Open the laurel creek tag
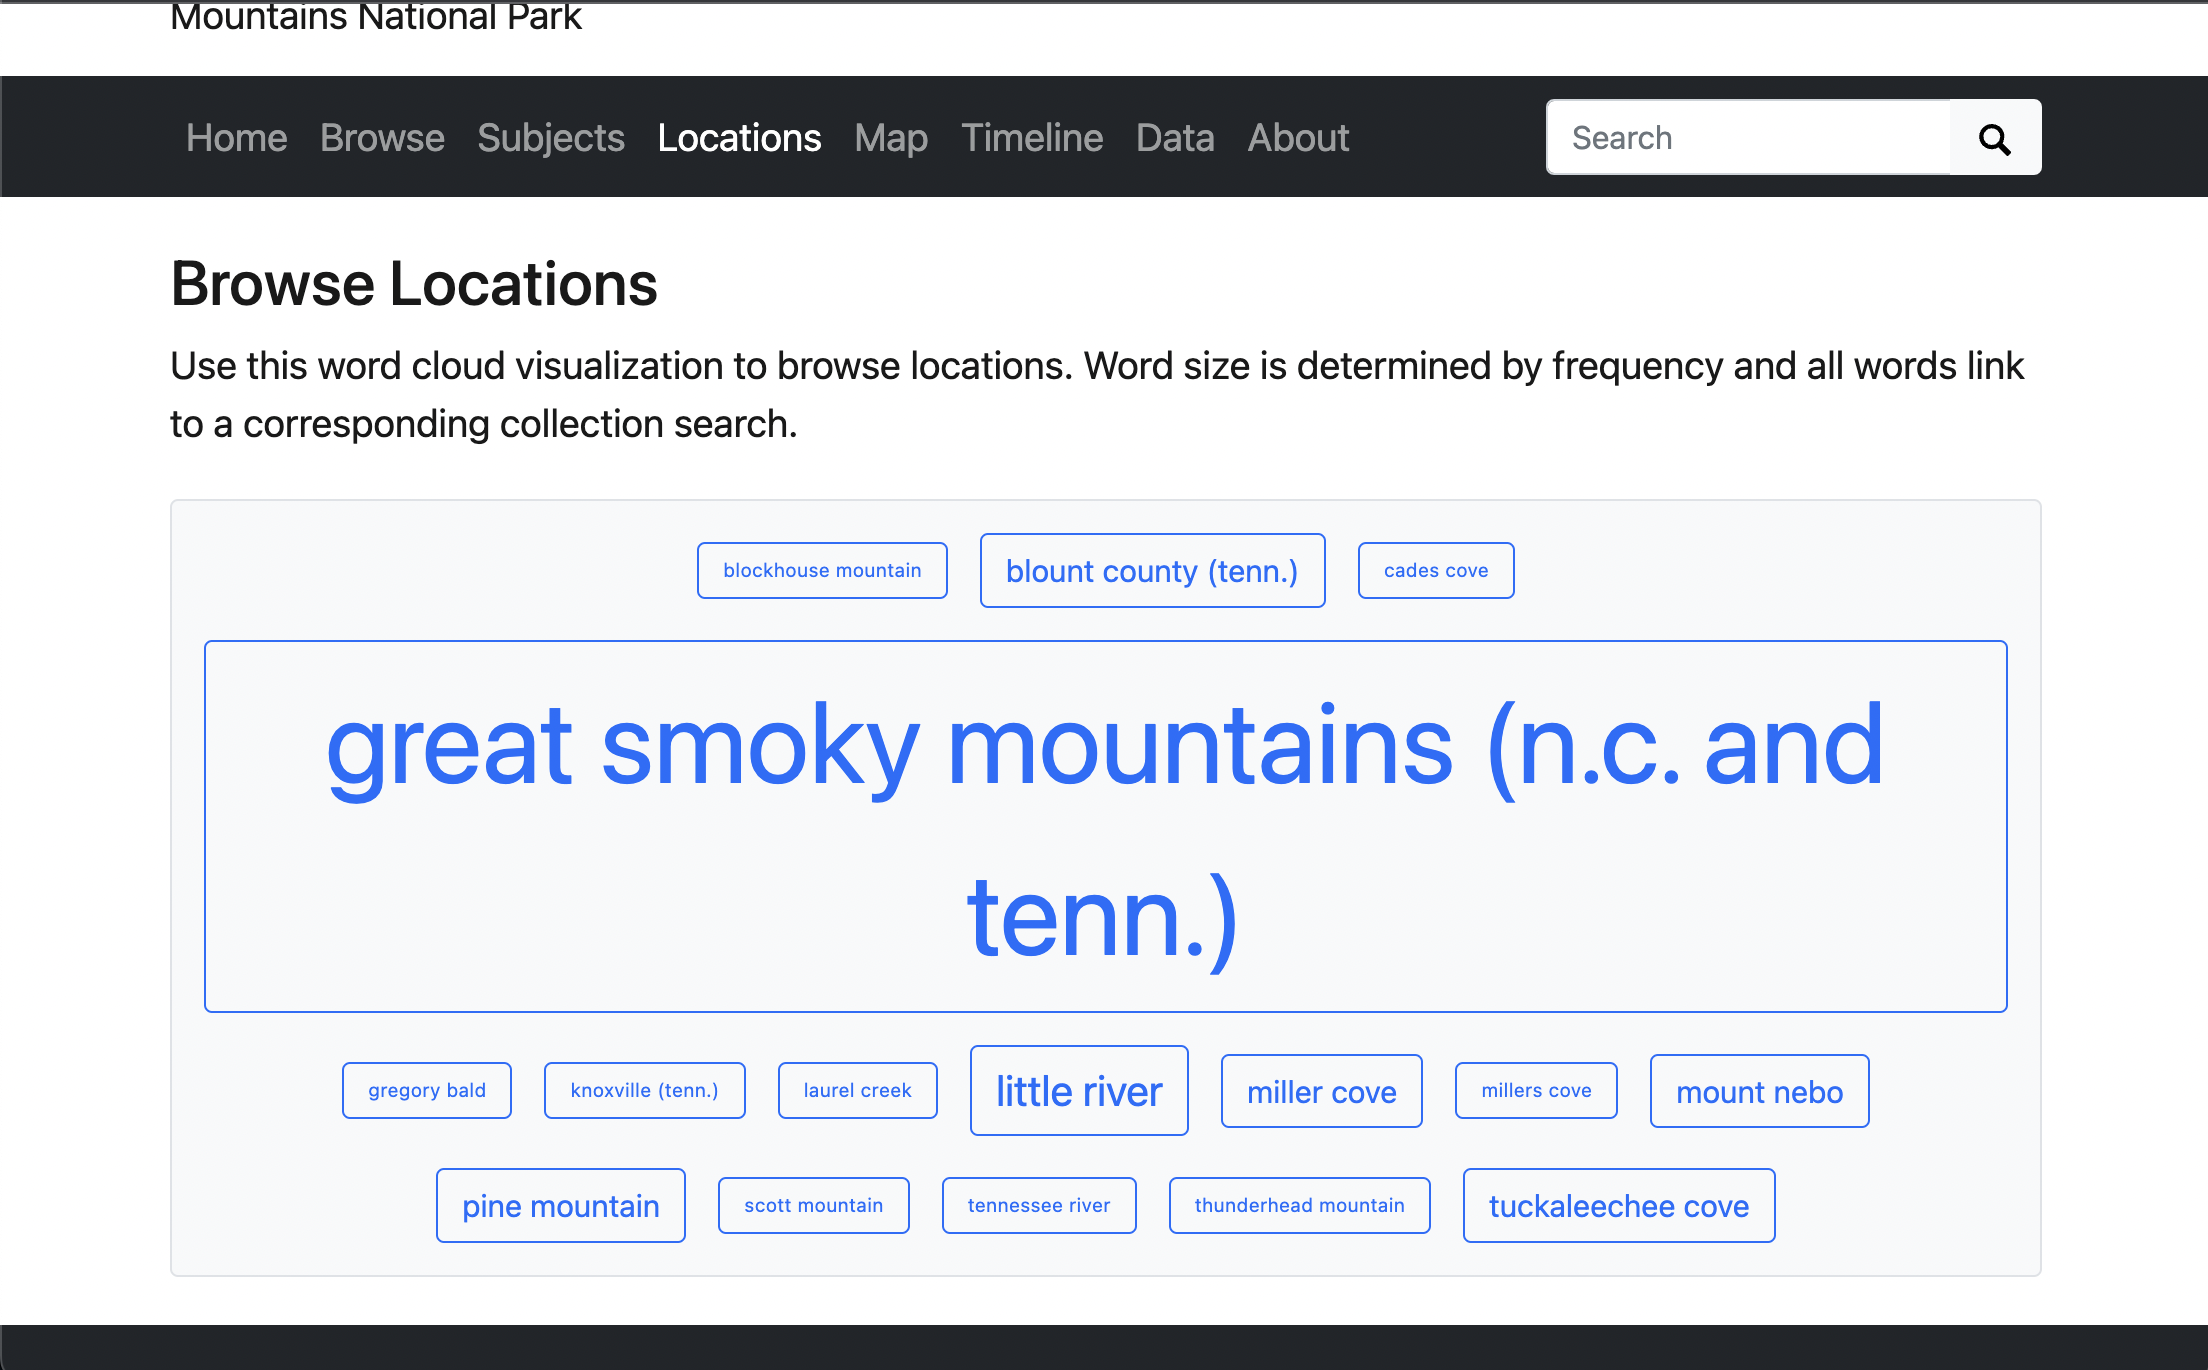Viewport: 2208px width, 1370px height. pyautogui.click(x=858, y=1090)
